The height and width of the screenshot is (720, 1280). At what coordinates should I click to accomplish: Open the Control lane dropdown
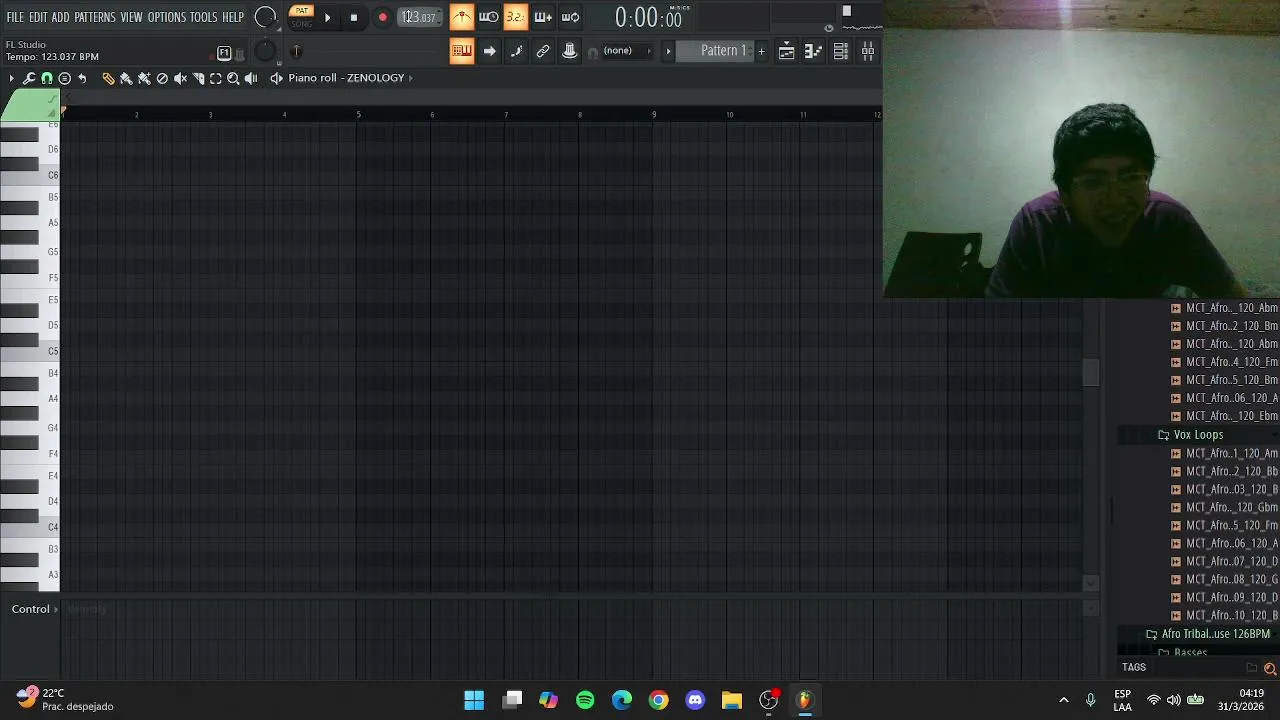coord(35,609)
